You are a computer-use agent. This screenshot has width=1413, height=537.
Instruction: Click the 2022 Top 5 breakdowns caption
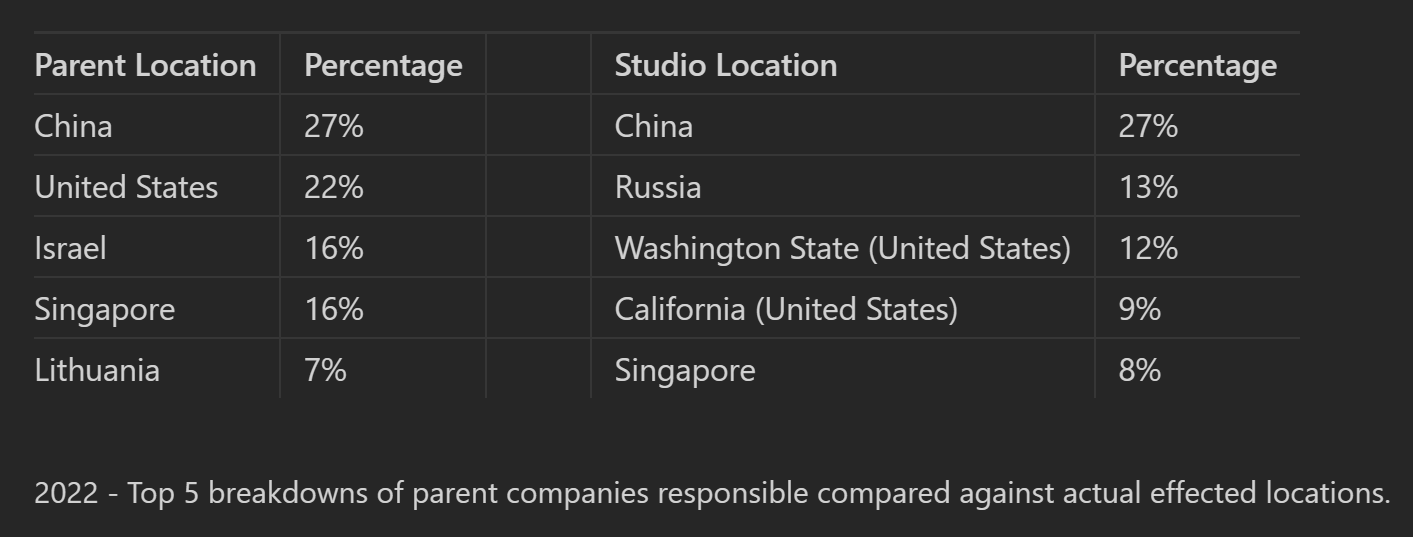pos(712,493)
